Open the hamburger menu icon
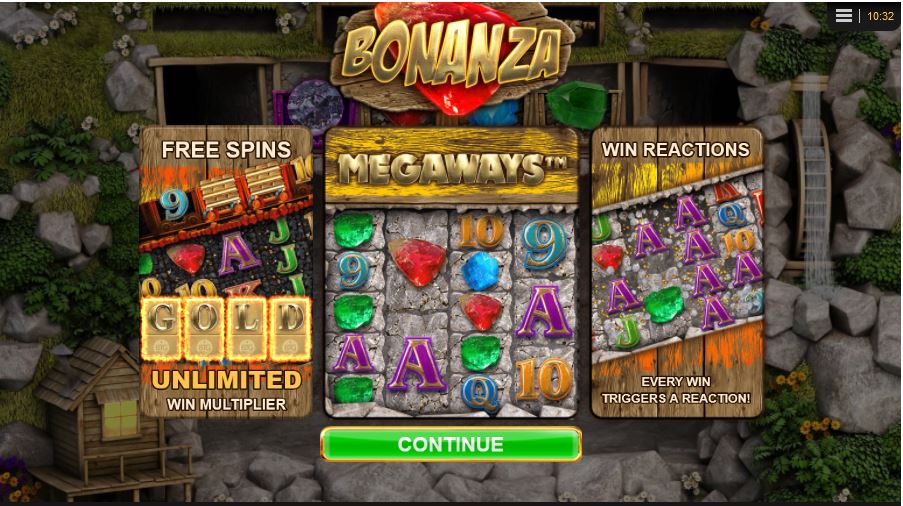Viewport: 903px width, 506px height. coord(844,16)
